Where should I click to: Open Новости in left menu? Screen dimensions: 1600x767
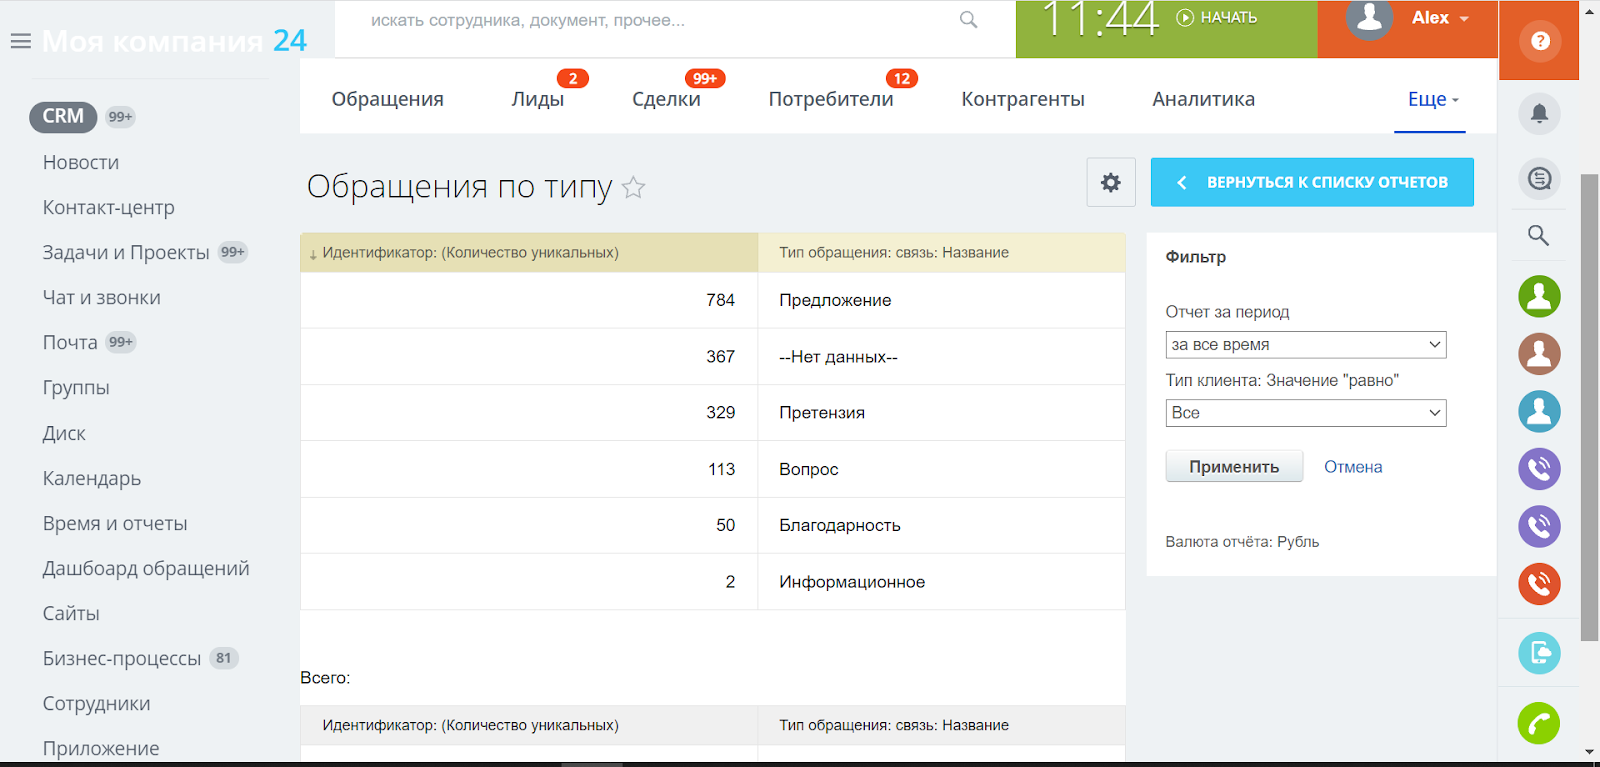tap(81, 162)
